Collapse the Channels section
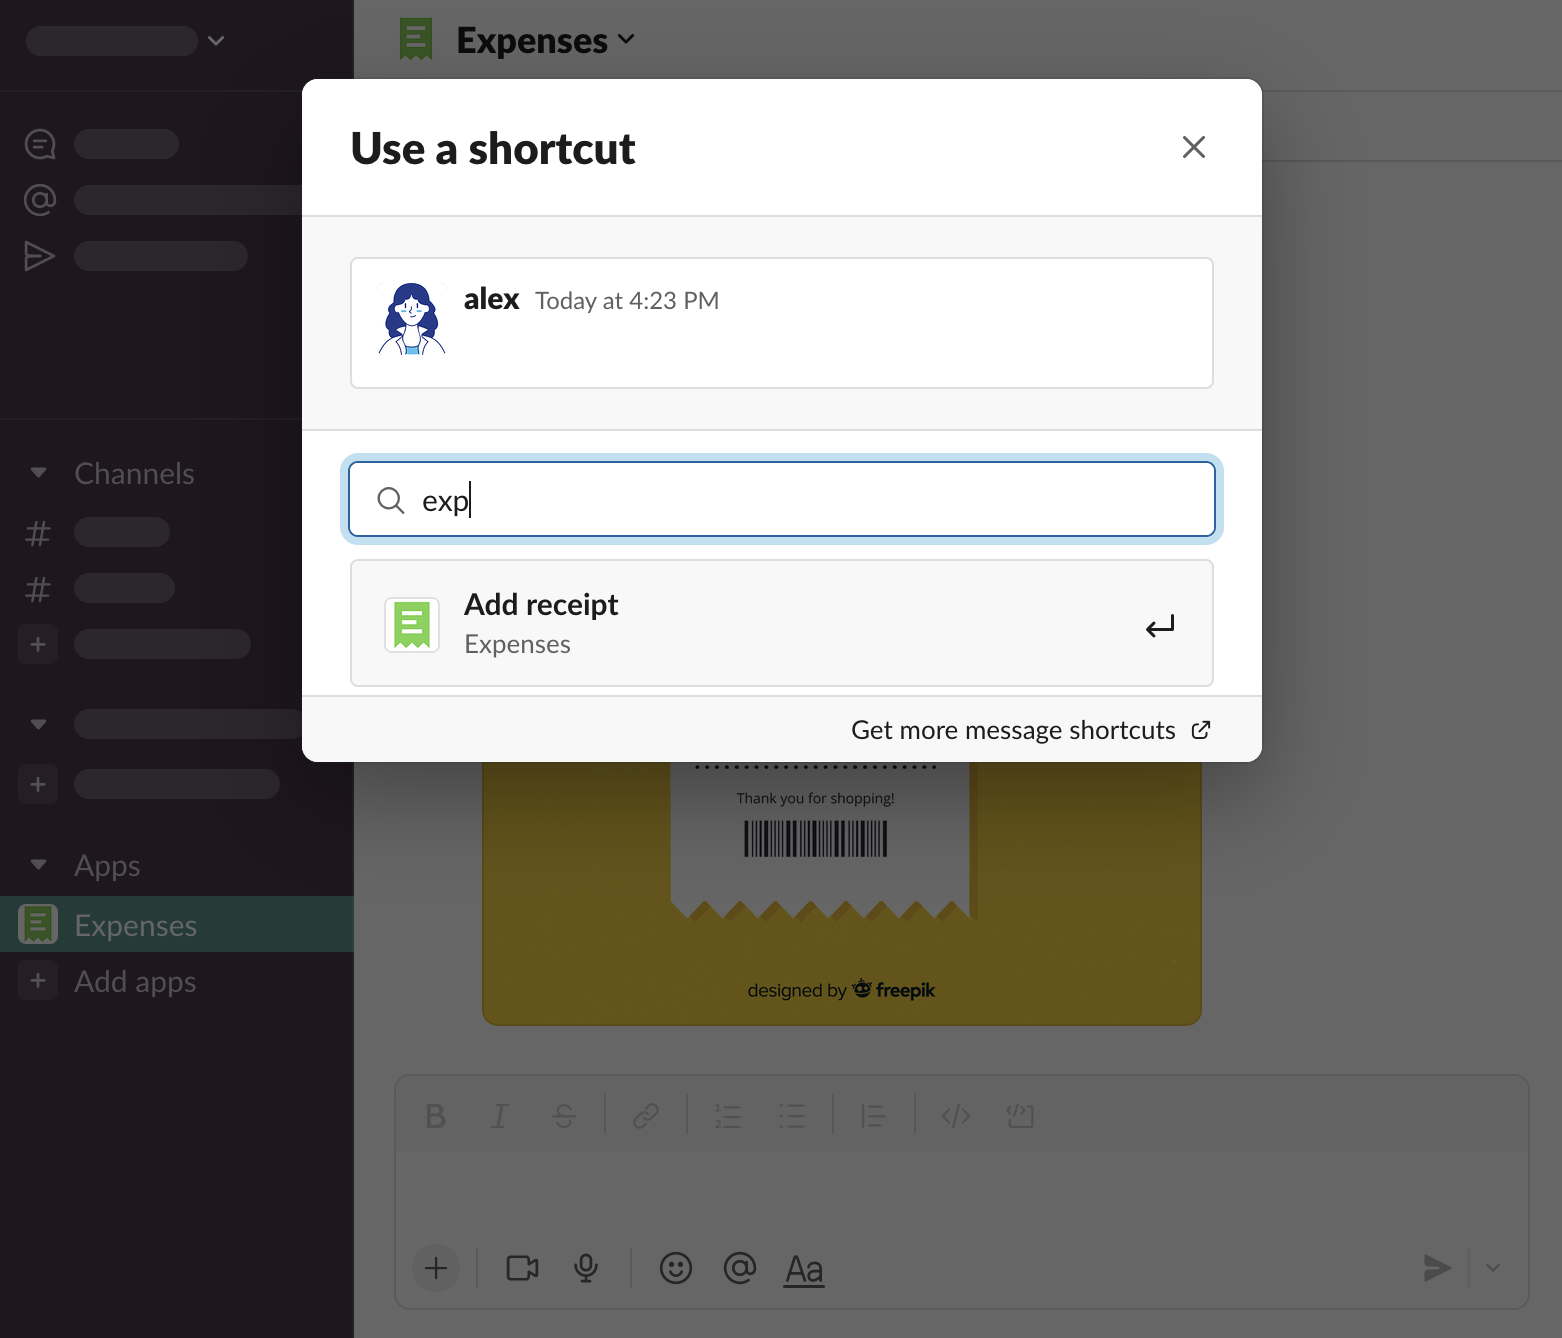Screen dimensions: 1562x1338 click(x=38, y=473)
